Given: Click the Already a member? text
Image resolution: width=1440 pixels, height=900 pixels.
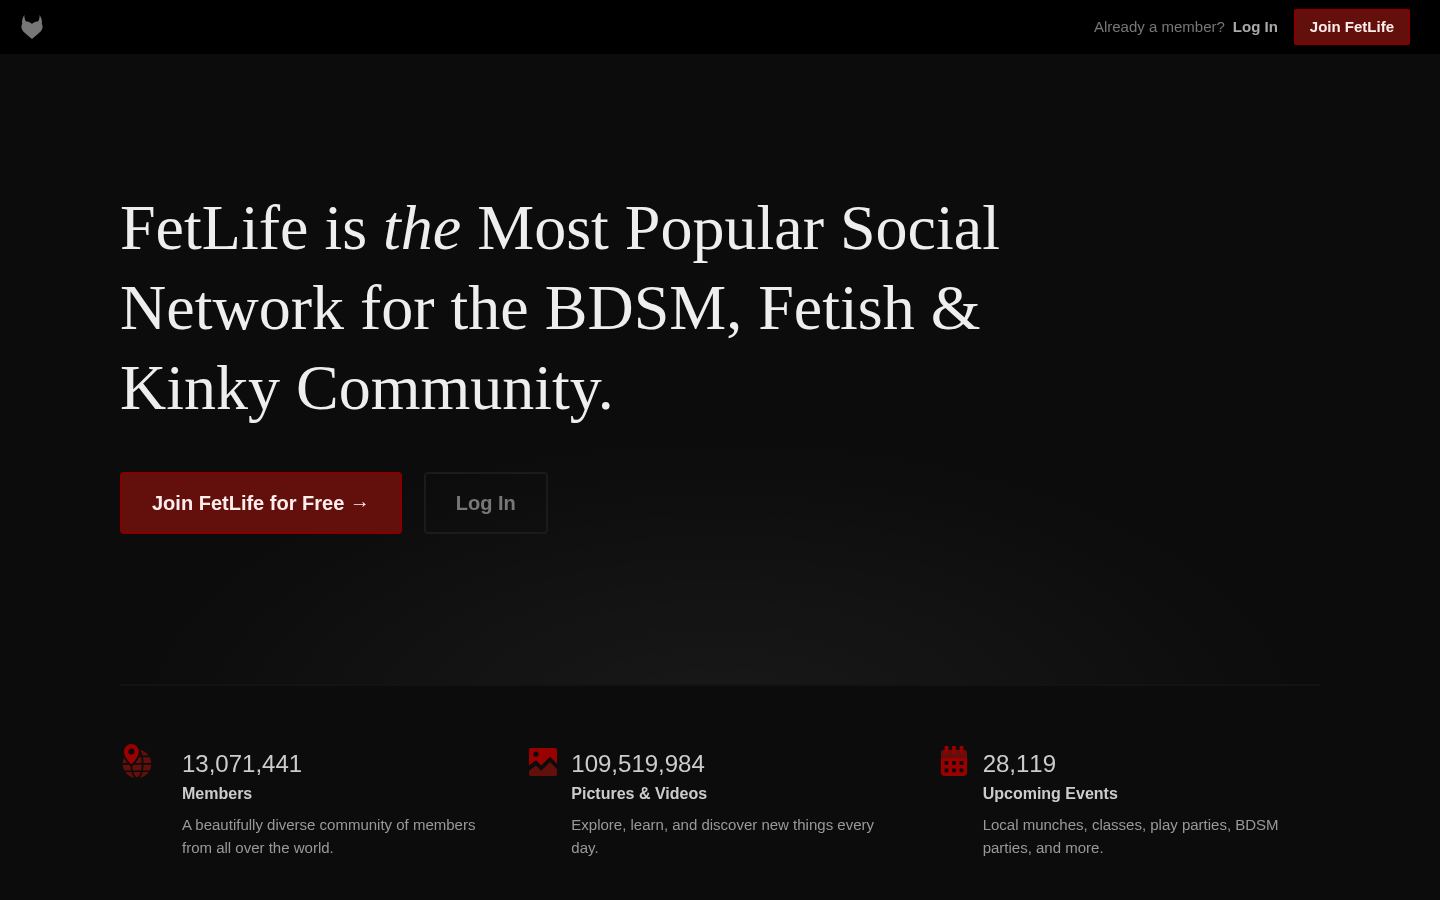Looking at the screenshot, I should [x=1159, y=27].
